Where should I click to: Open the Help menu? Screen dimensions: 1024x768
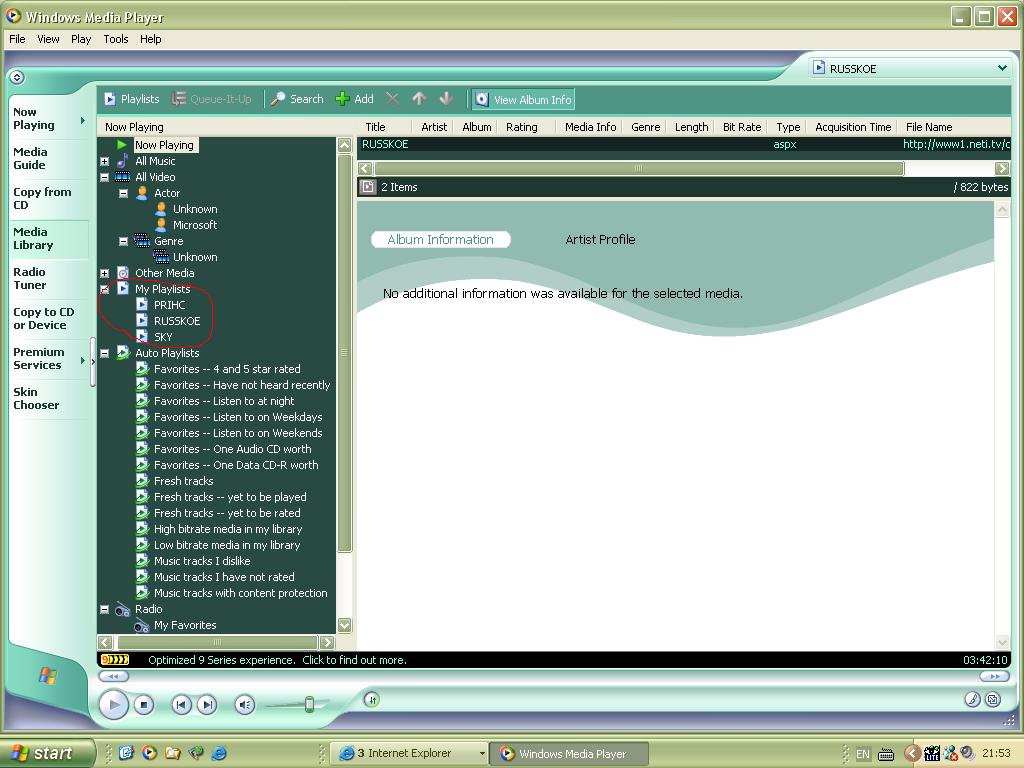(x=150, y=39)
